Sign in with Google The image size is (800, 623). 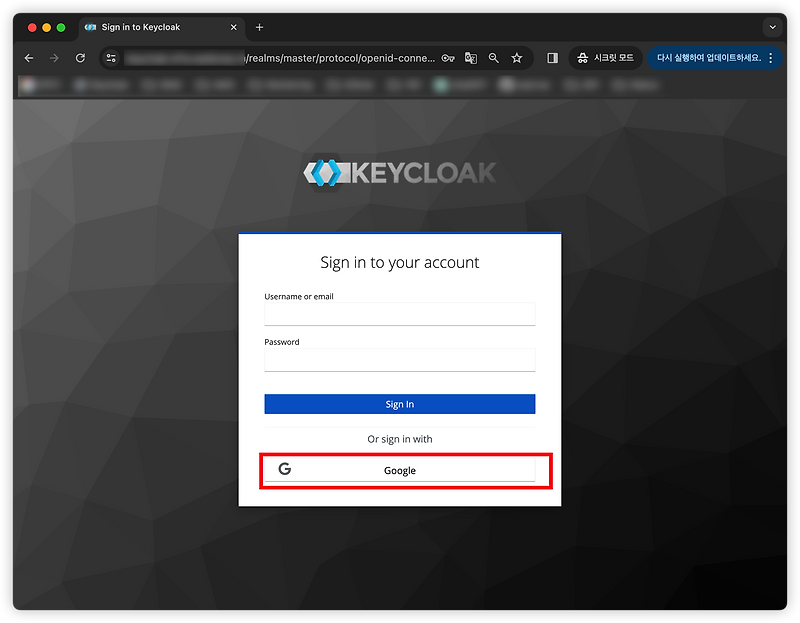pyautogui.click(x=400, y=469)
